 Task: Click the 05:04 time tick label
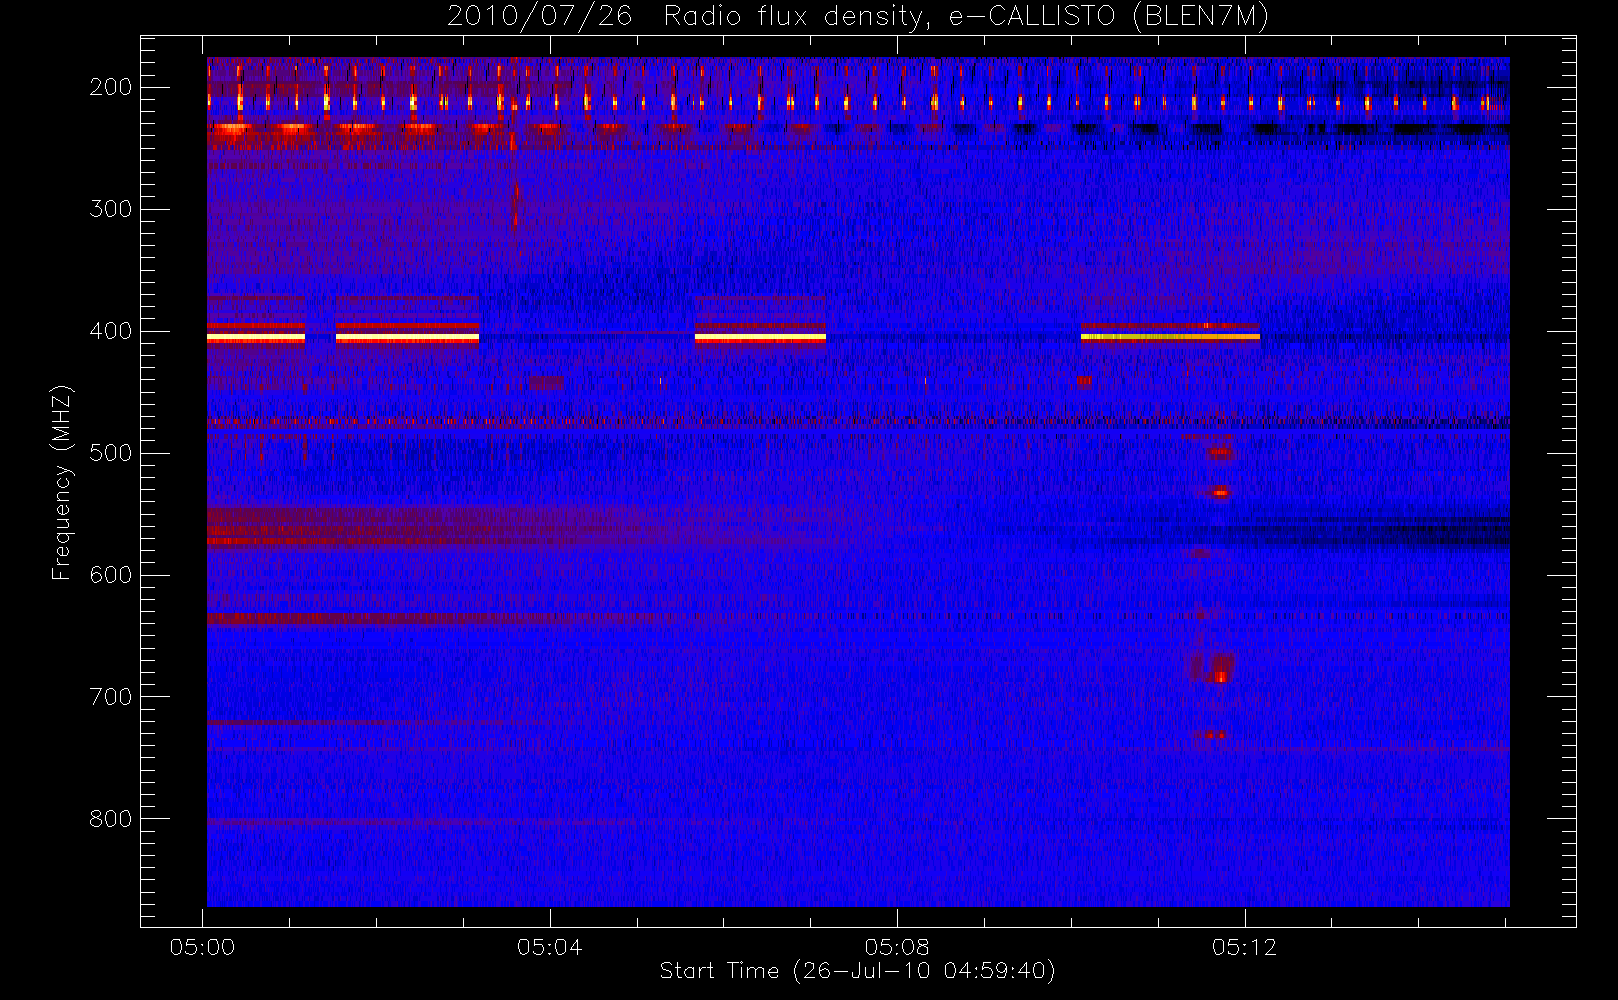coord(550,947)
